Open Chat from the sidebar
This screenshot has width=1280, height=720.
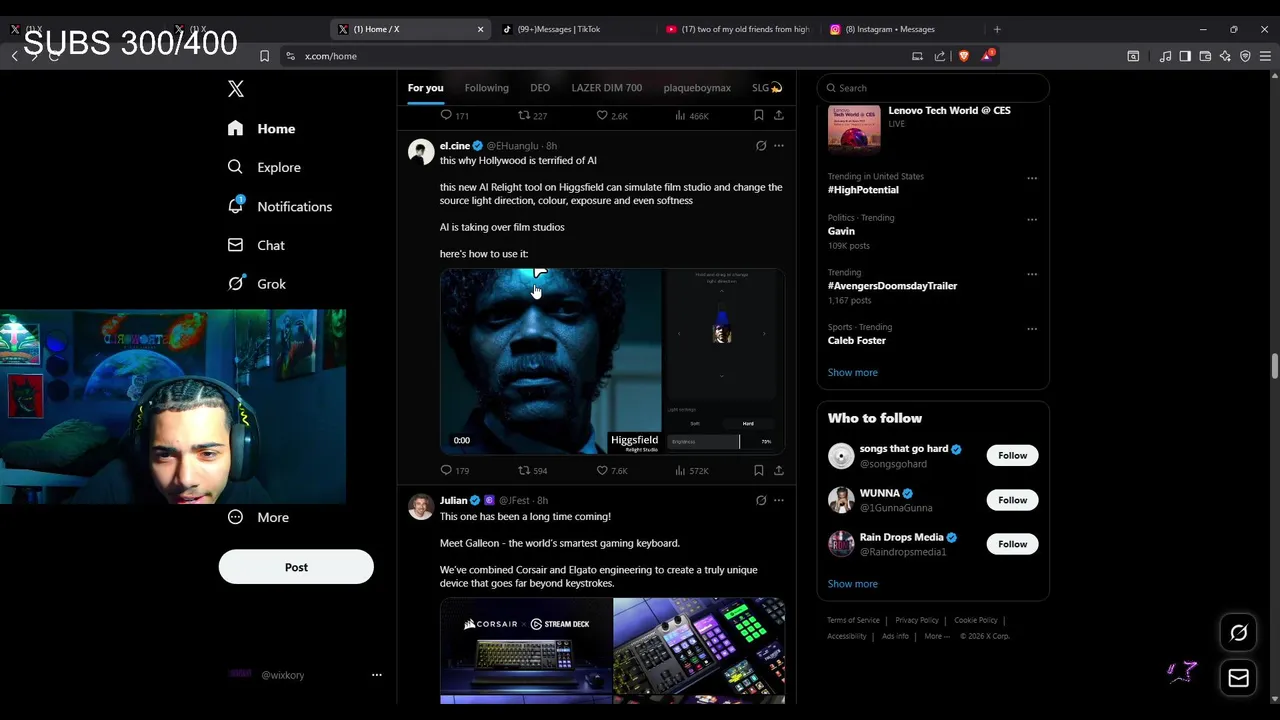point(256,245)
